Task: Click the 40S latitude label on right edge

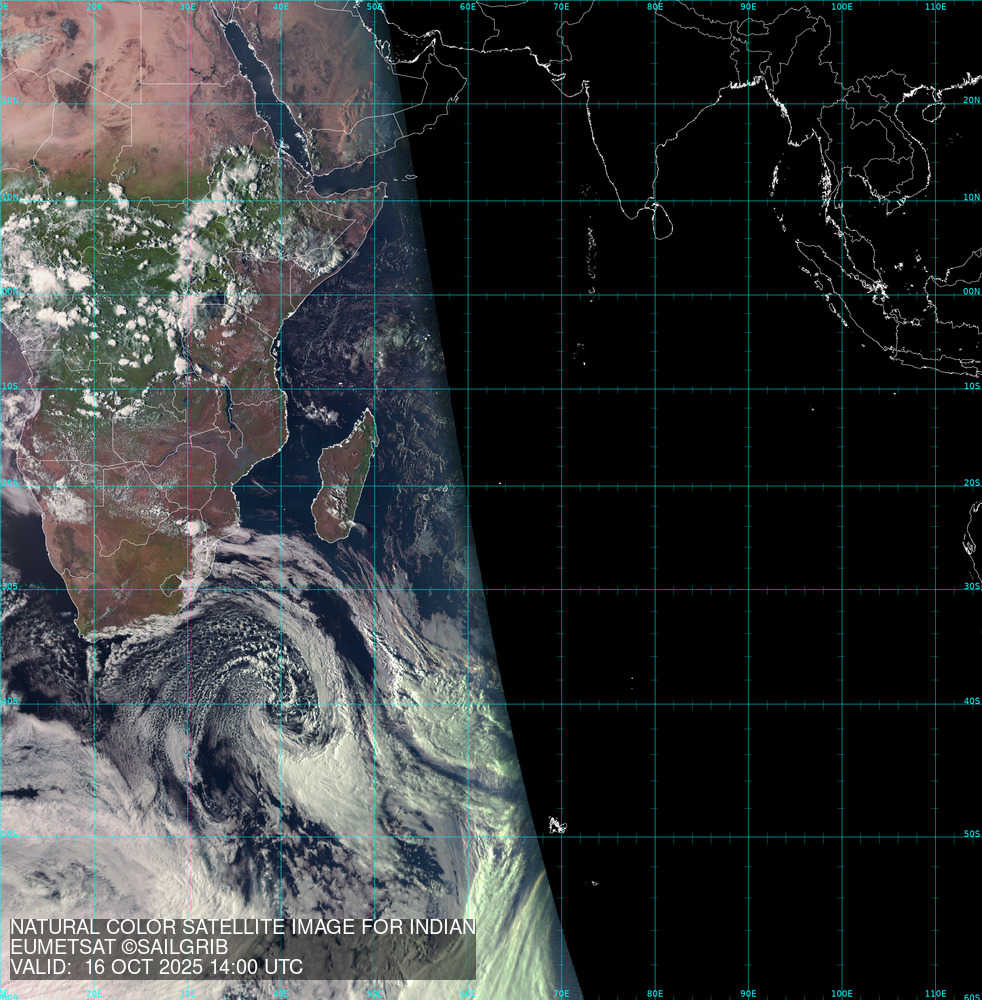Action: [970, 701]
